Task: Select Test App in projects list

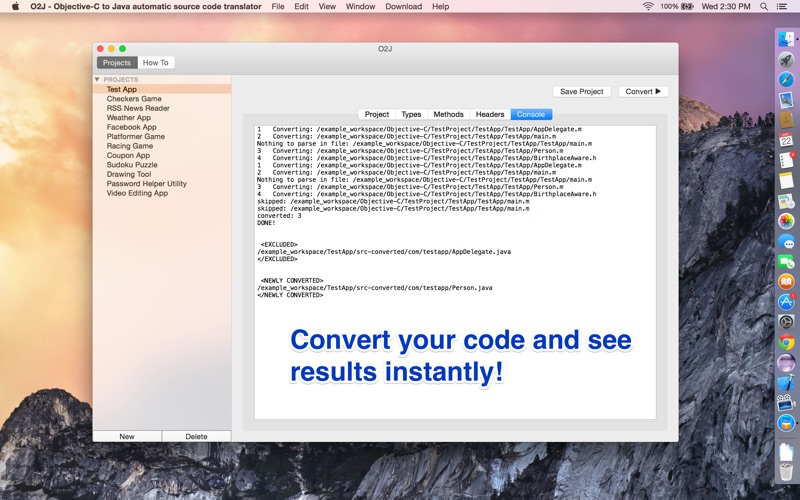Action: (x=162, y=89)
